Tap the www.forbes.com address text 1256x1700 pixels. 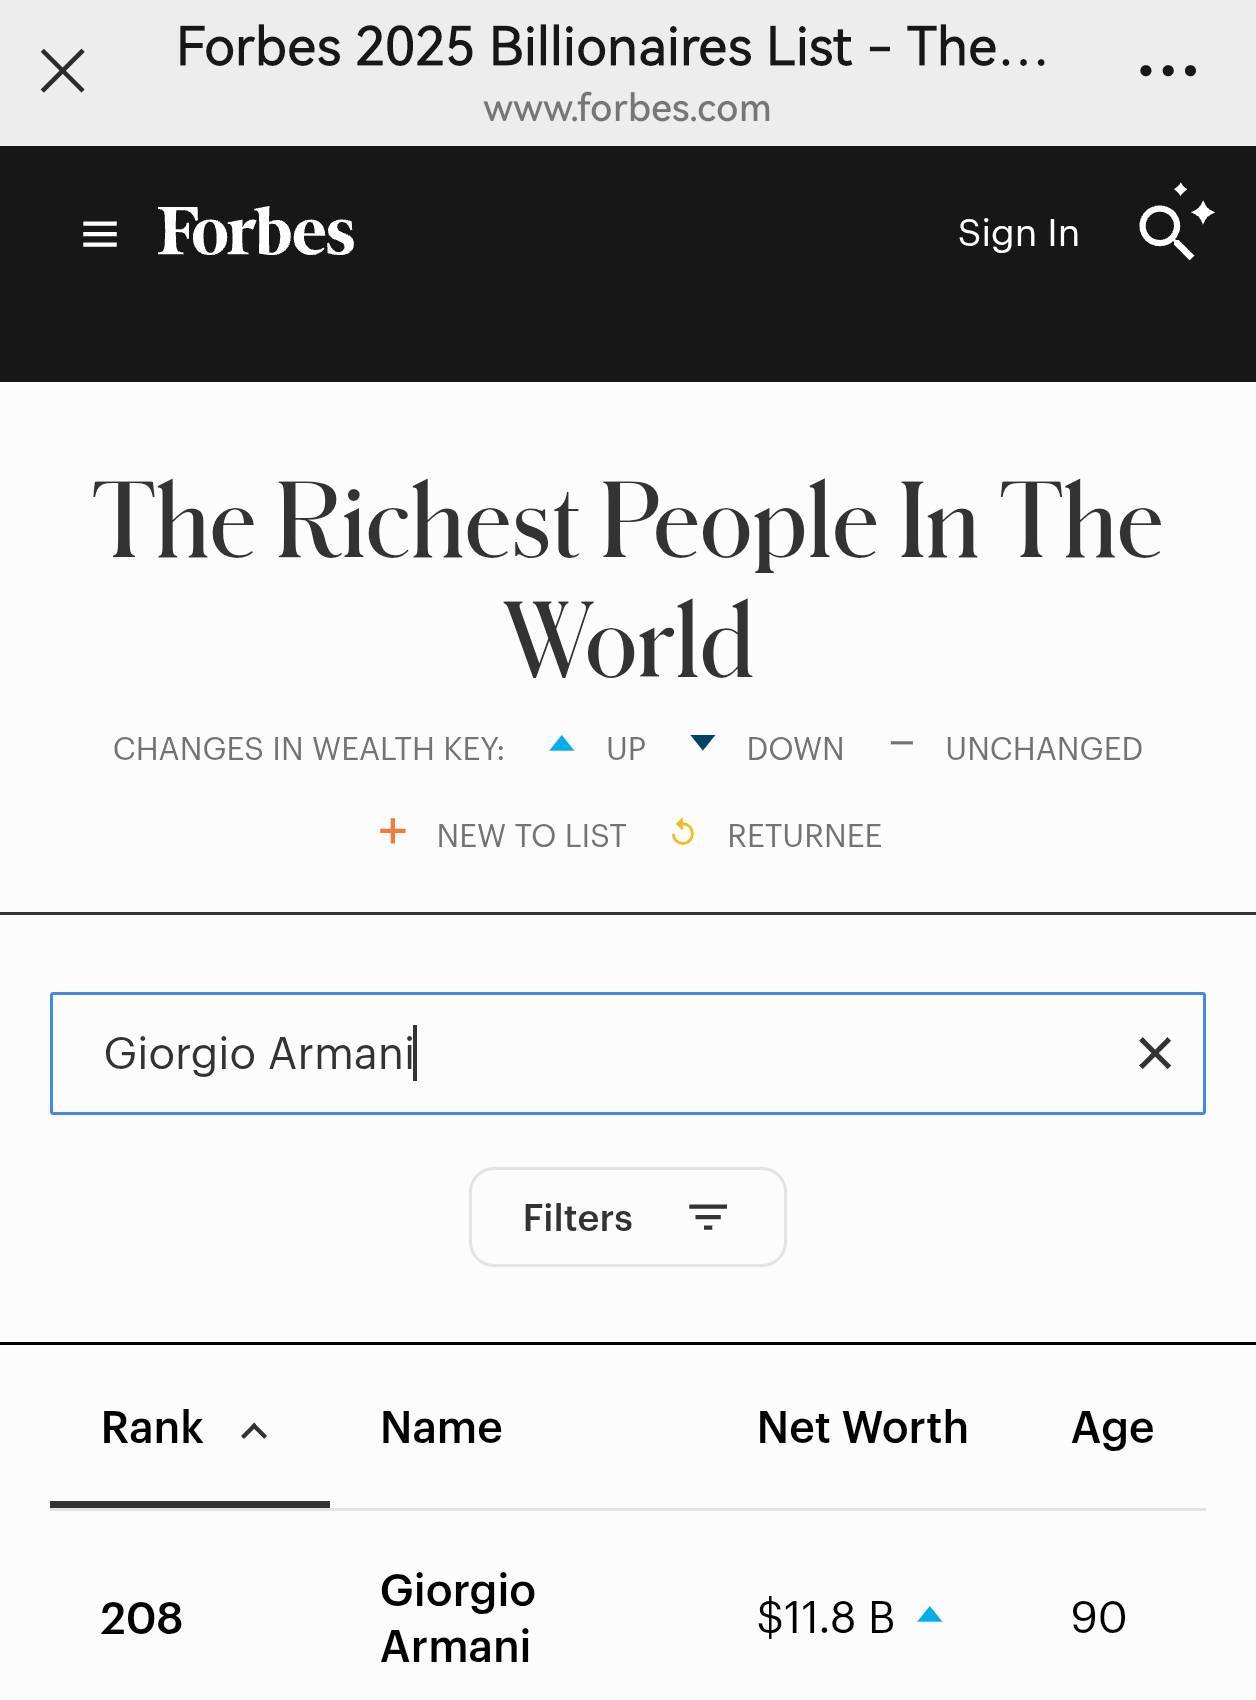point(627,108)
